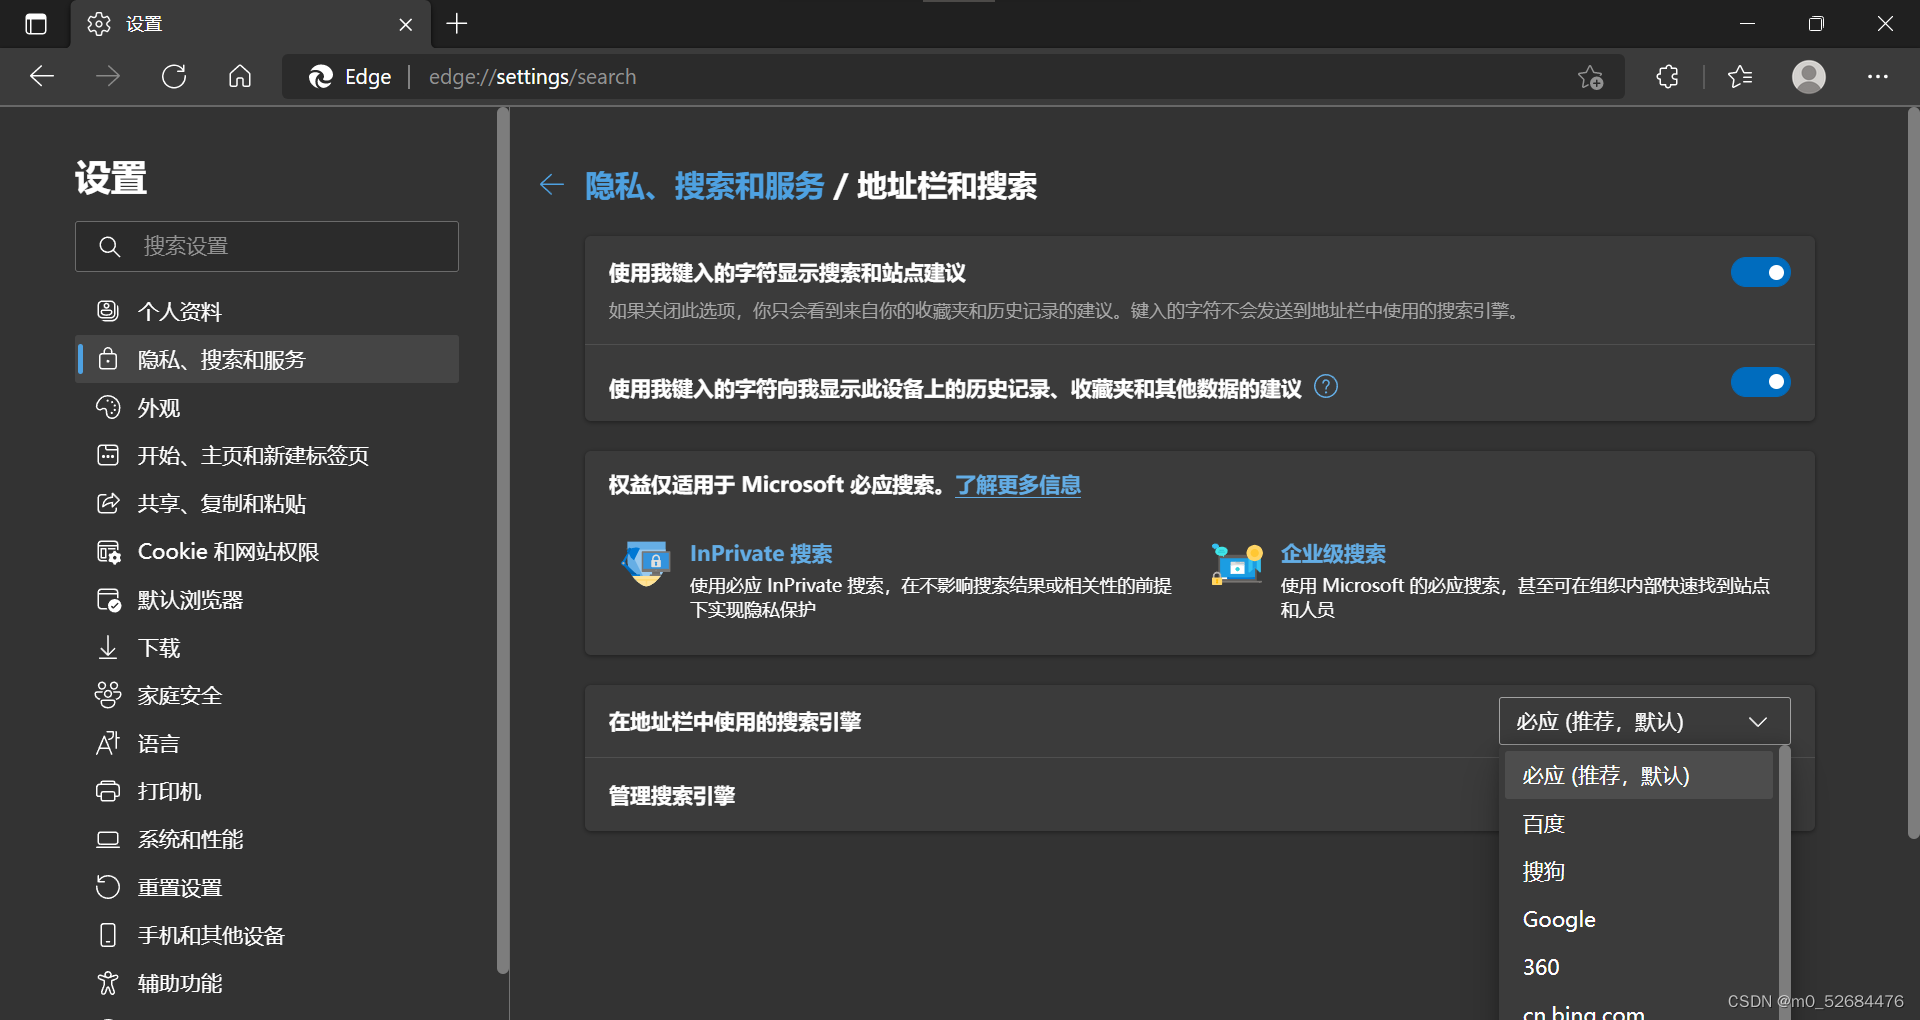Image resolution: width=1920 pixels, height=1020 pixels.
Task: Select 360 as search engine
Action: pyautogui.click(x=1638, y=967)
